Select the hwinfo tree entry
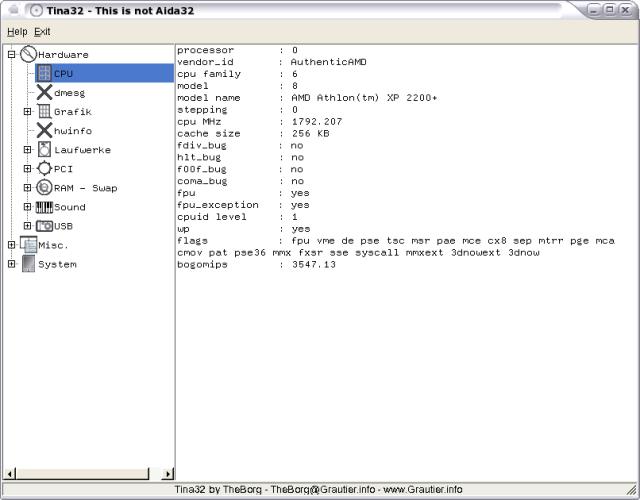Image resolution: width=640 pixels, height=500 pixels. point(73,131)
